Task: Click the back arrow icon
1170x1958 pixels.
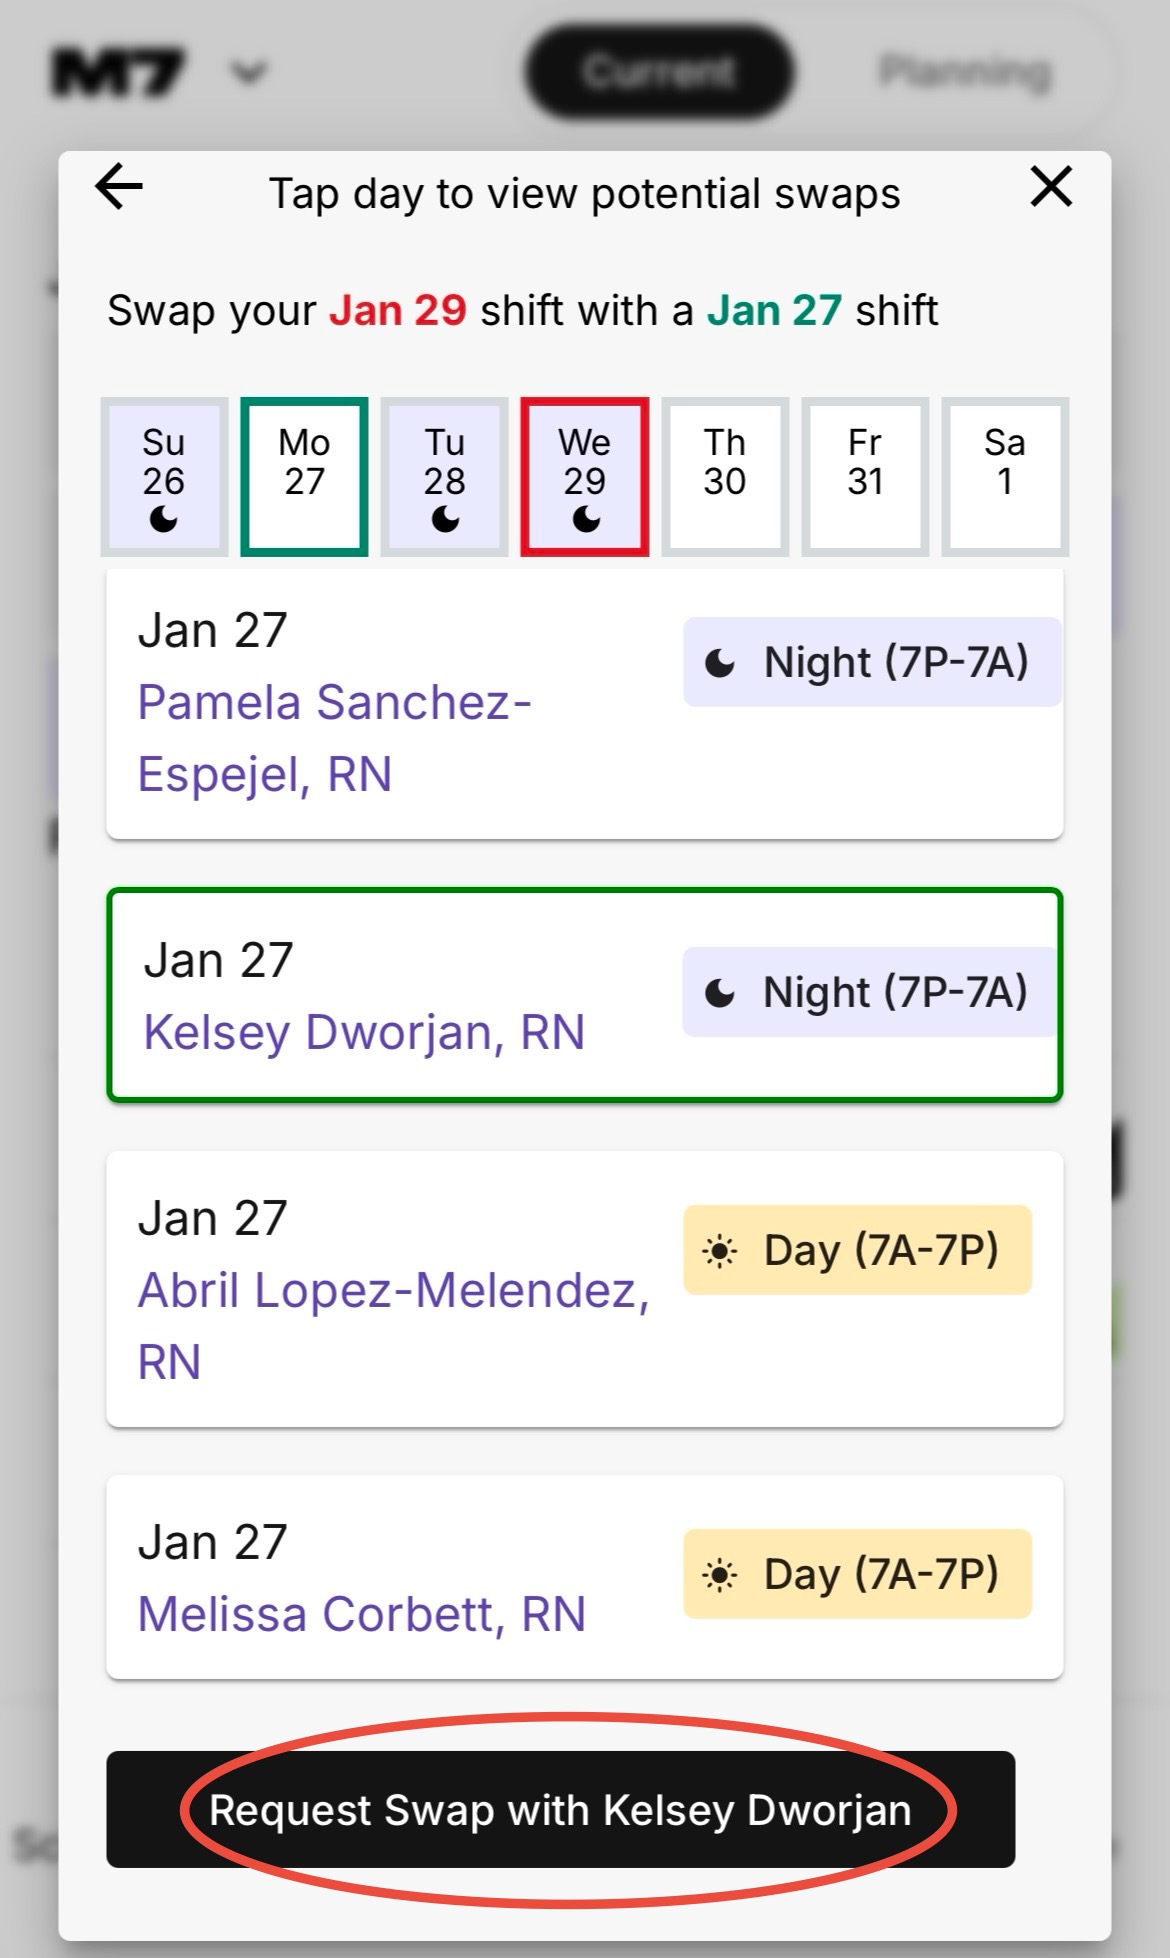Action: pyautogui.click(x=119, y=188)
